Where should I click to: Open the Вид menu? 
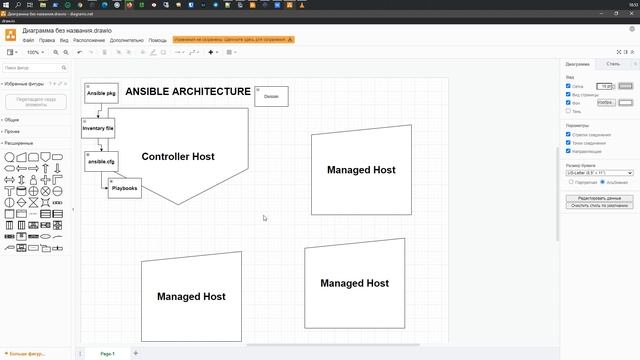[64, 40]
